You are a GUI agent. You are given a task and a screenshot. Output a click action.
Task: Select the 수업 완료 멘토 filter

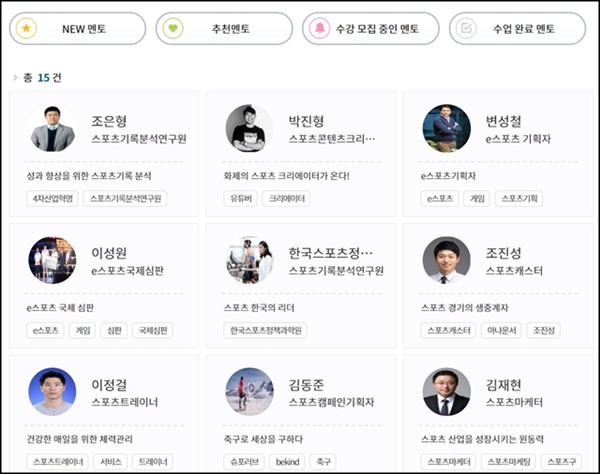[517, 29]
